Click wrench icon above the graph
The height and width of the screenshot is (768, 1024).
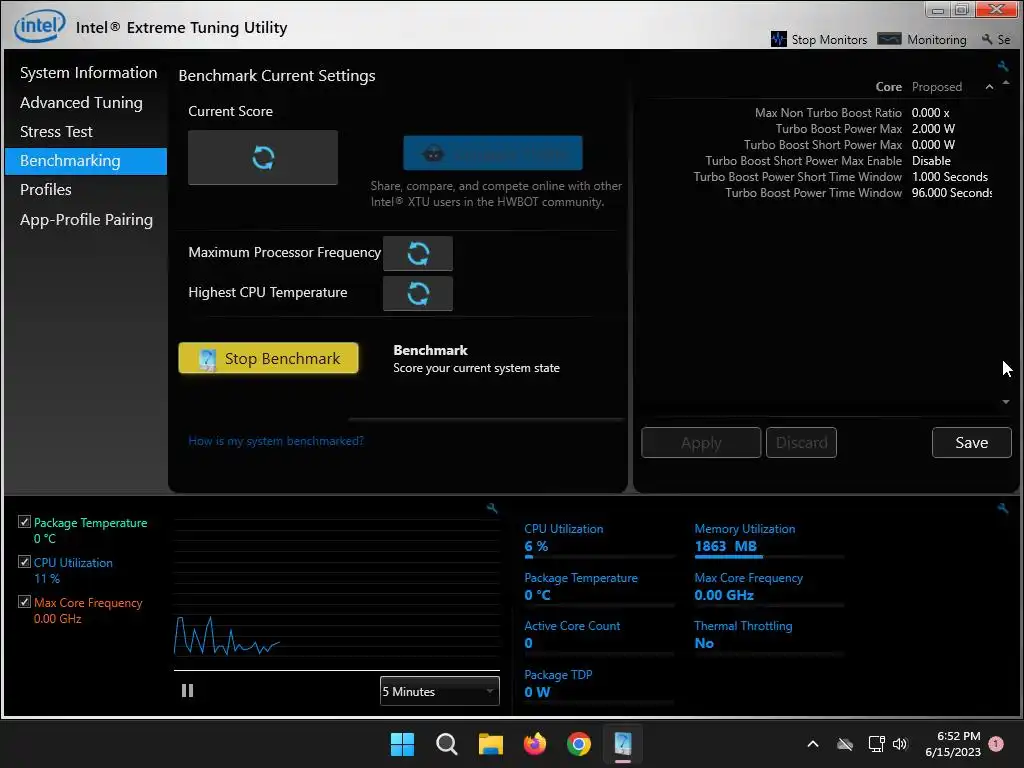click(492, 508)
